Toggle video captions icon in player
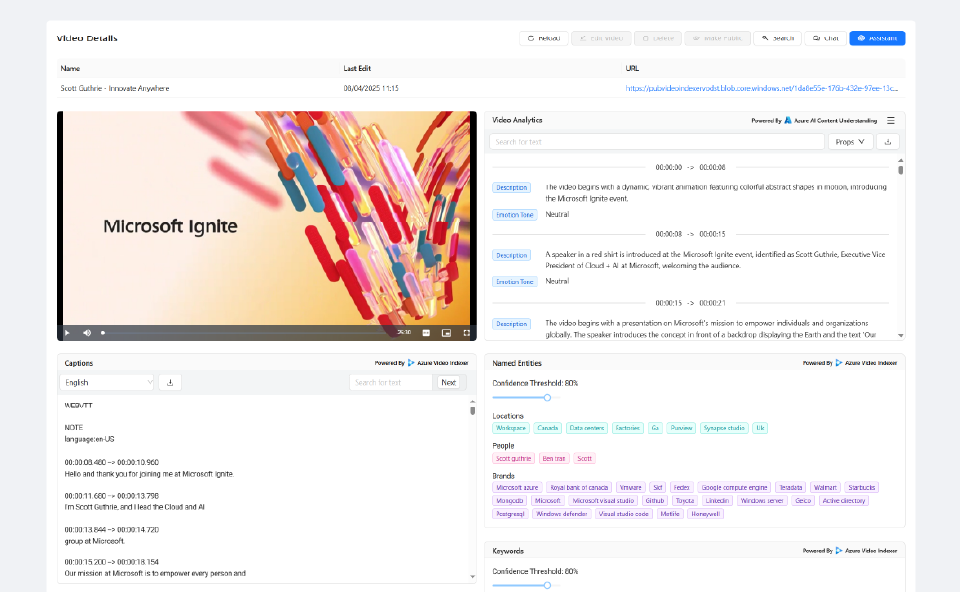Image resolution: width=961 pixels, height=592 pixels. point(427,333)
